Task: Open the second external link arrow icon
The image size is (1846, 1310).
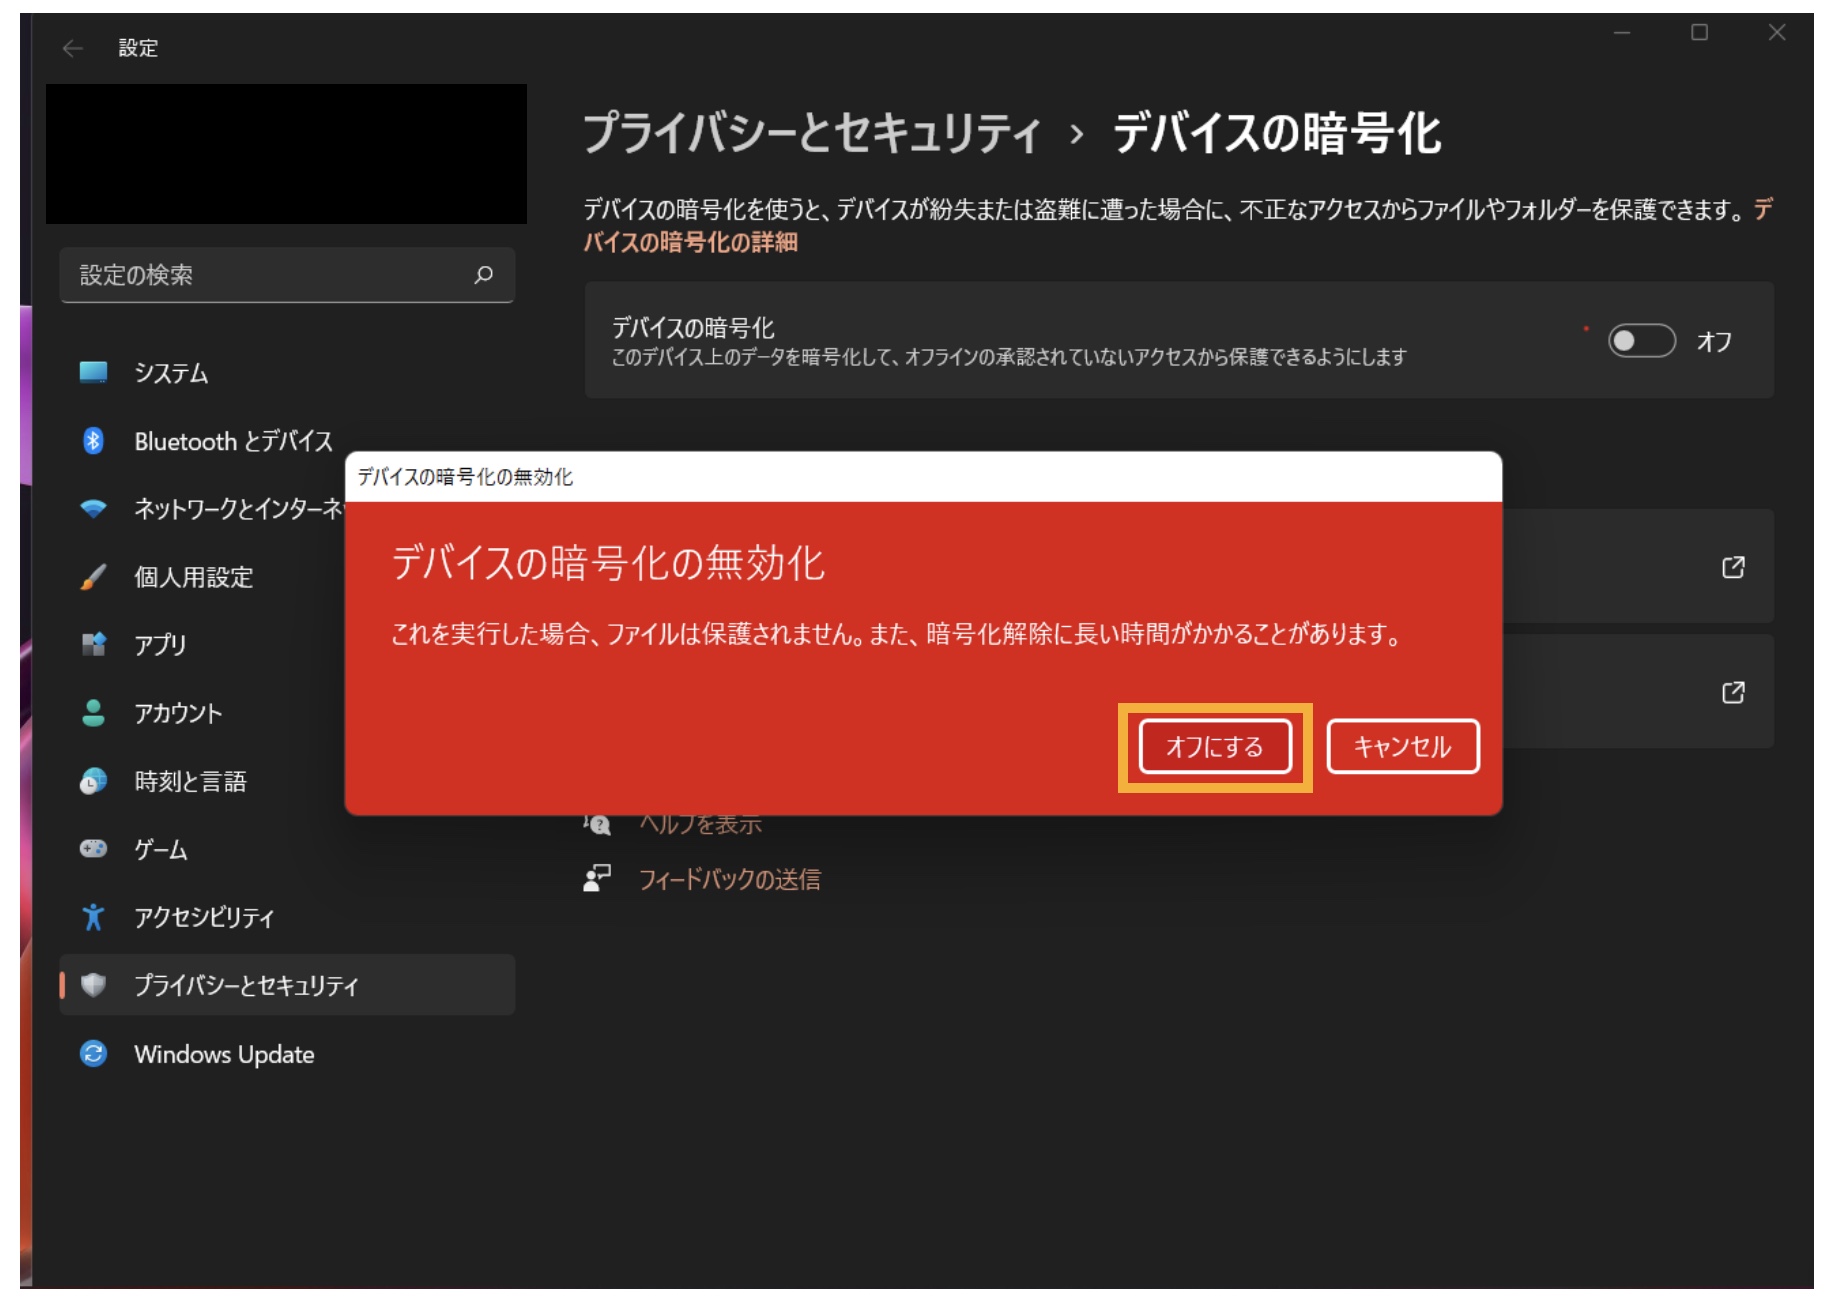Action: (x=1733, y=692)
